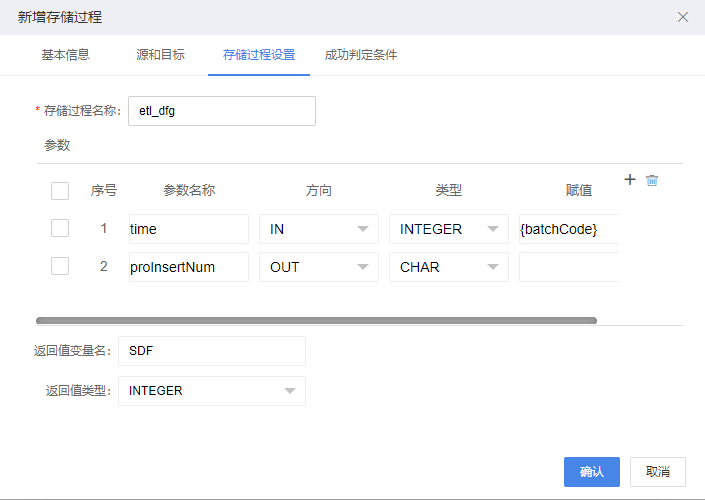This screenshot has height=500, width=705.
Task: Click the 取消 button
Action: tap(657, 472)
